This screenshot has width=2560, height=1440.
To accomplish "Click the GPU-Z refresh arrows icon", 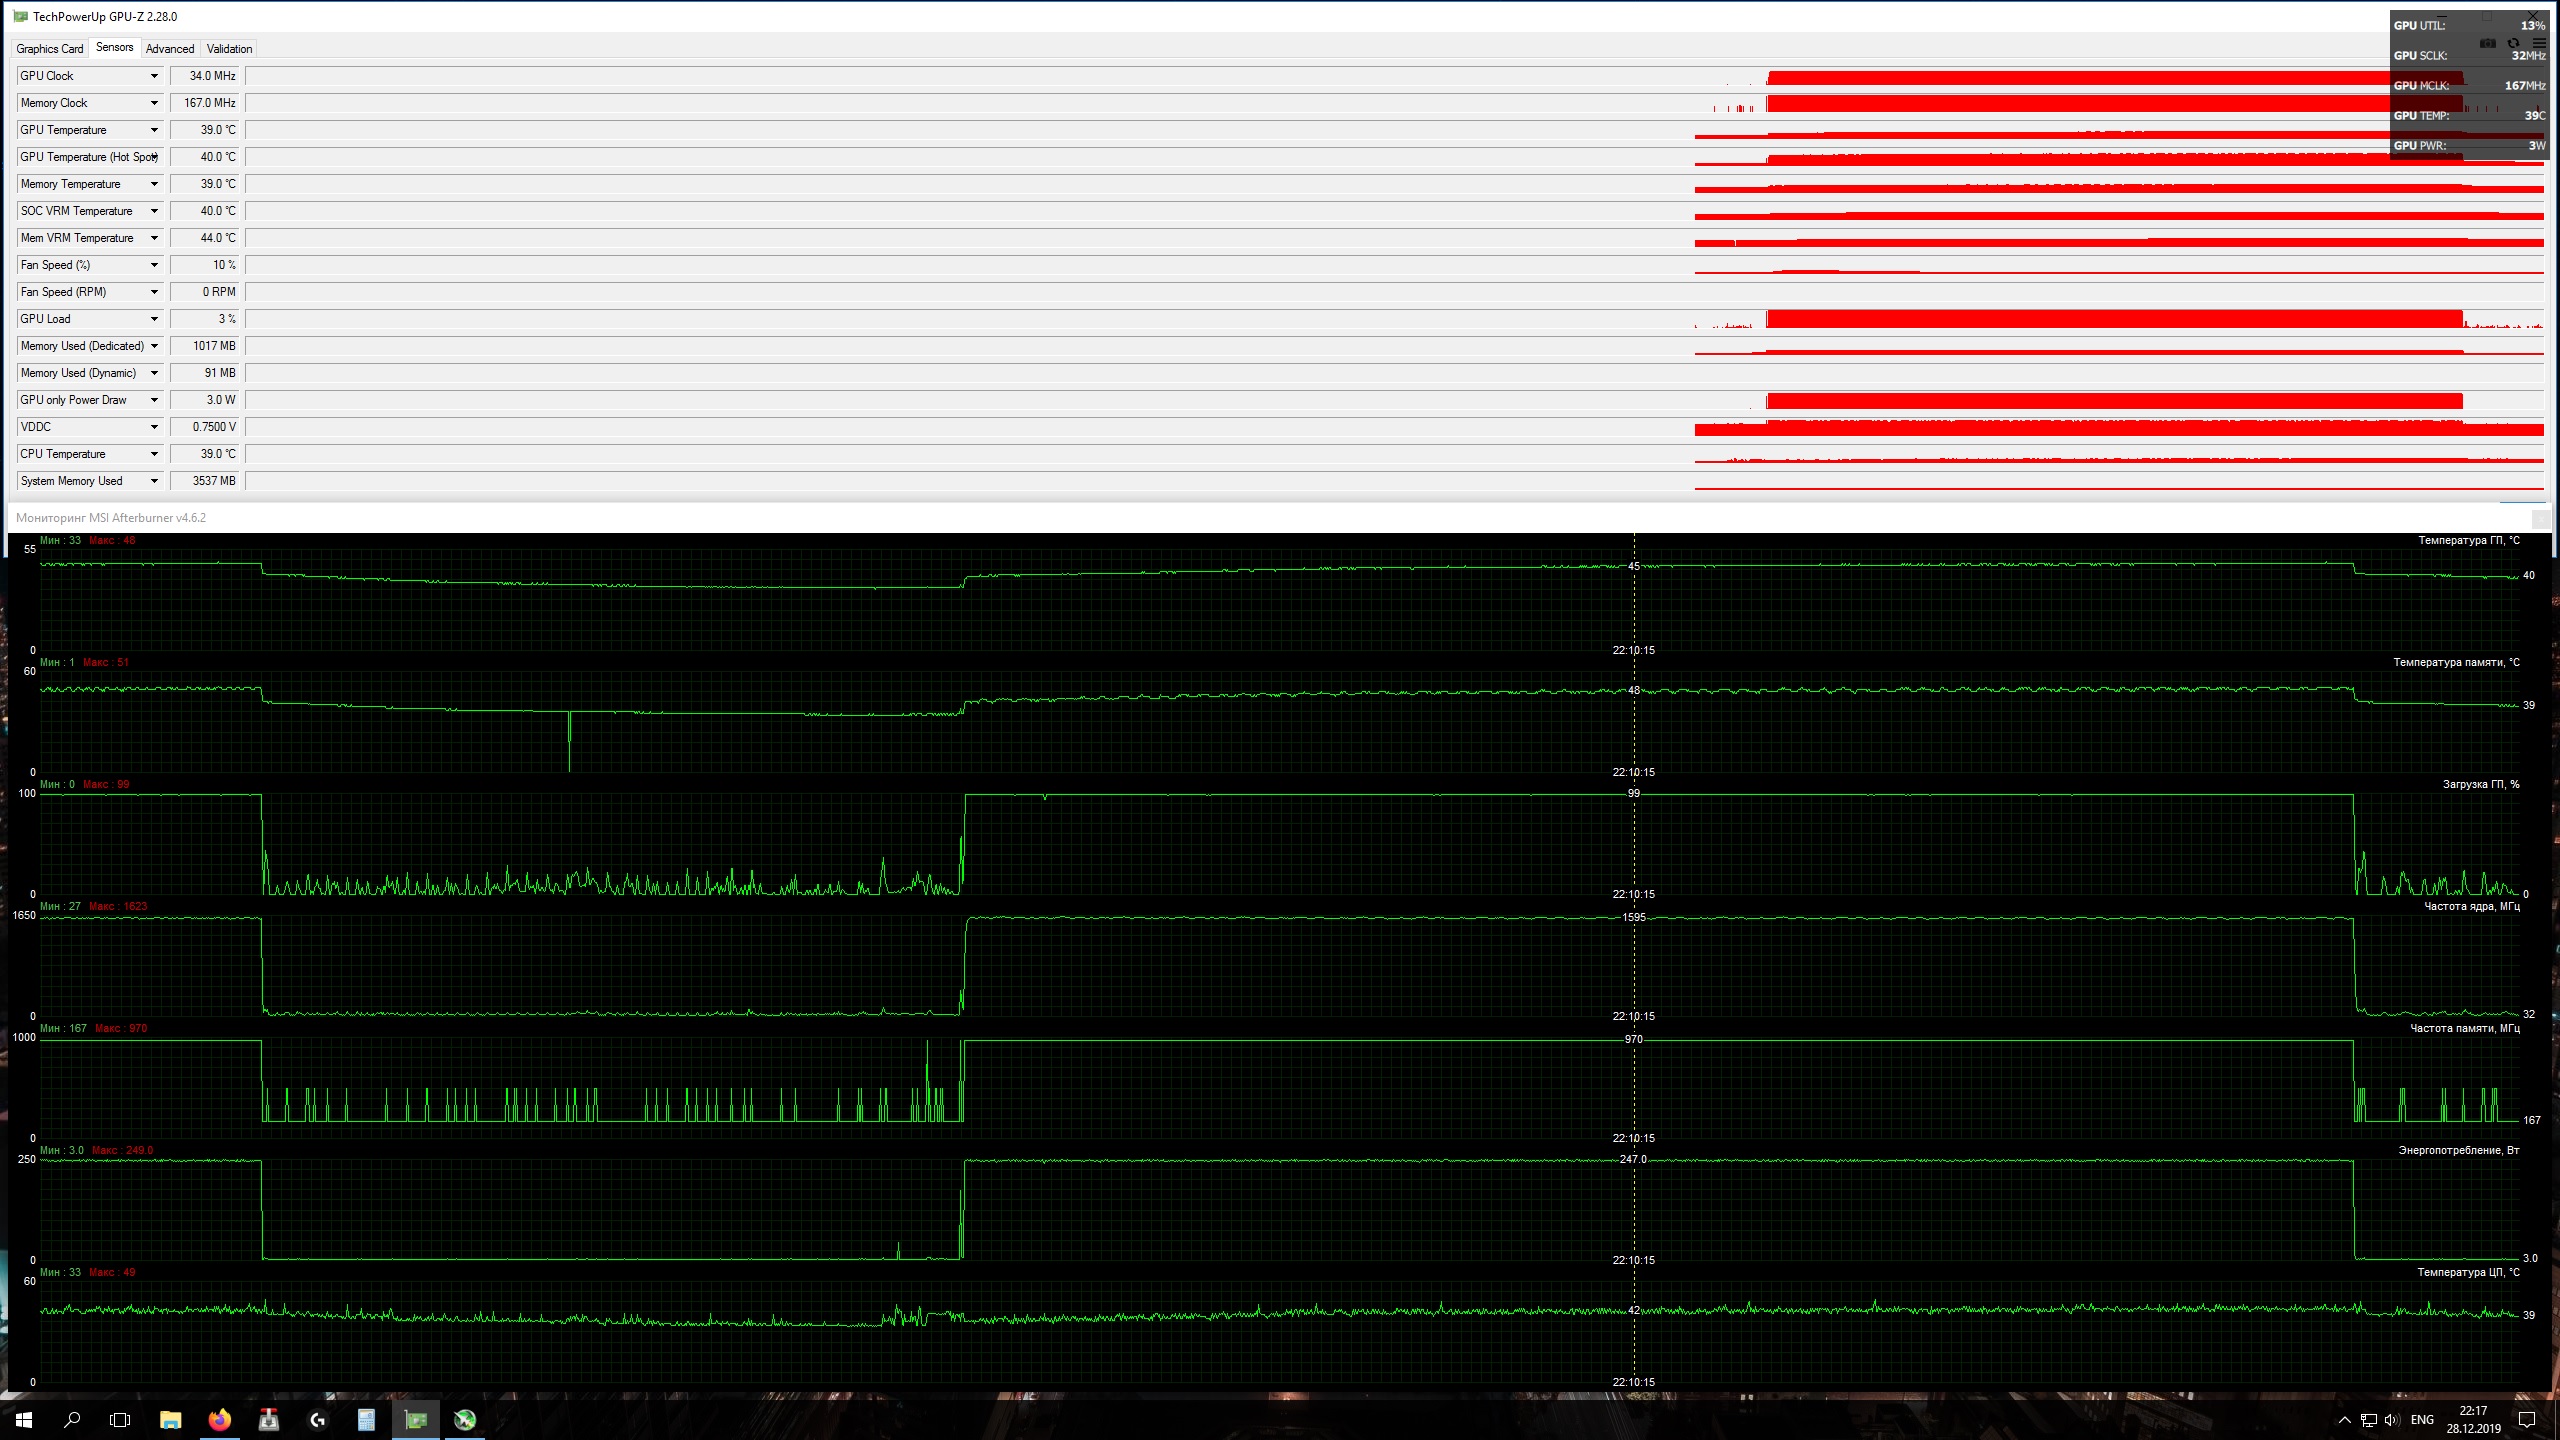I will 2513,43.
